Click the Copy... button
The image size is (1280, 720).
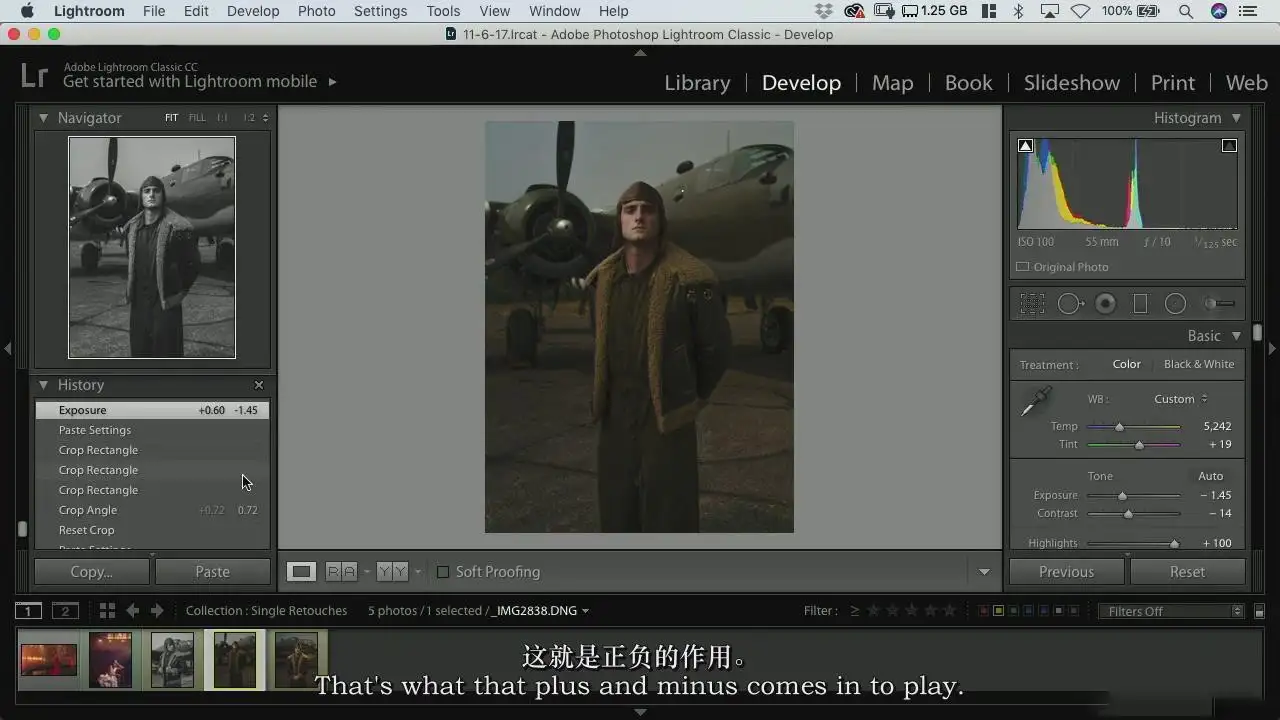point(92,572)
